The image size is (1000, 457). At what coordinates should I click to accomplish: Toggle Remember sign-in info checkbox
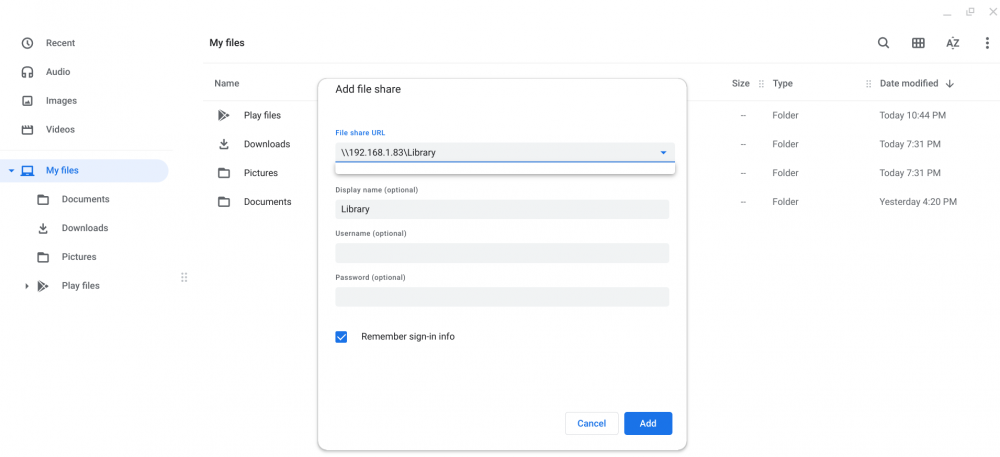click(341, 337)
